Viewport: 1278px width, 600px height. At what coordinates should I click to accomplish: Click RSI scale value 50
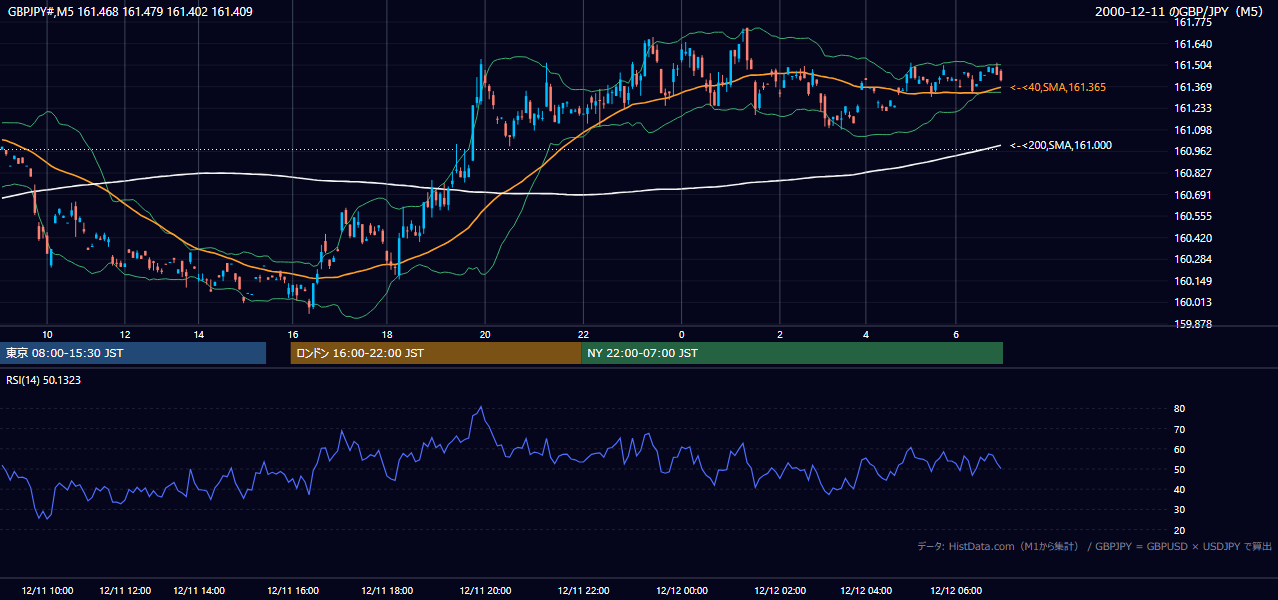[1180, 470]
